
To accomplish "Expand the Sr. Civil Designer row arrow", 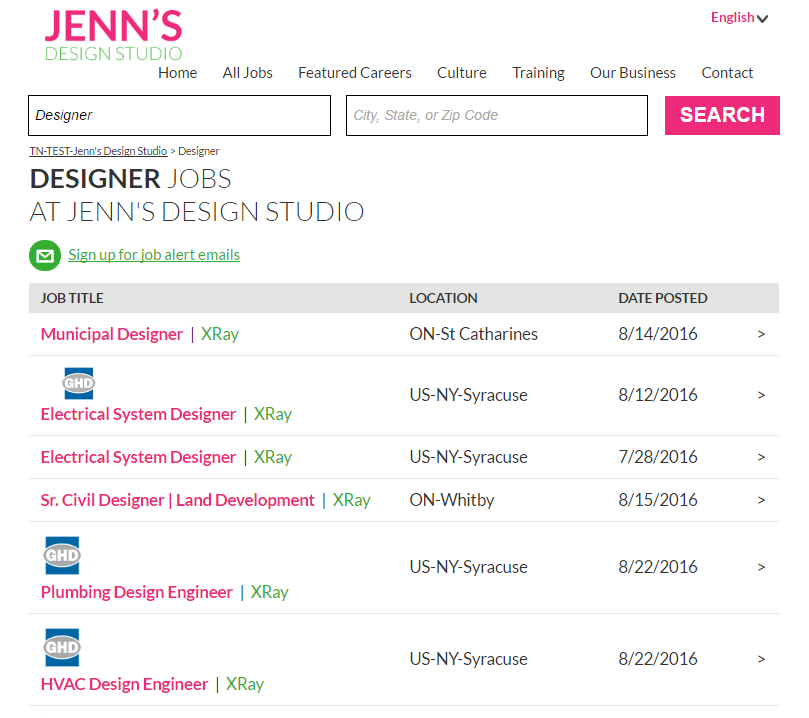I will (761, 500).
